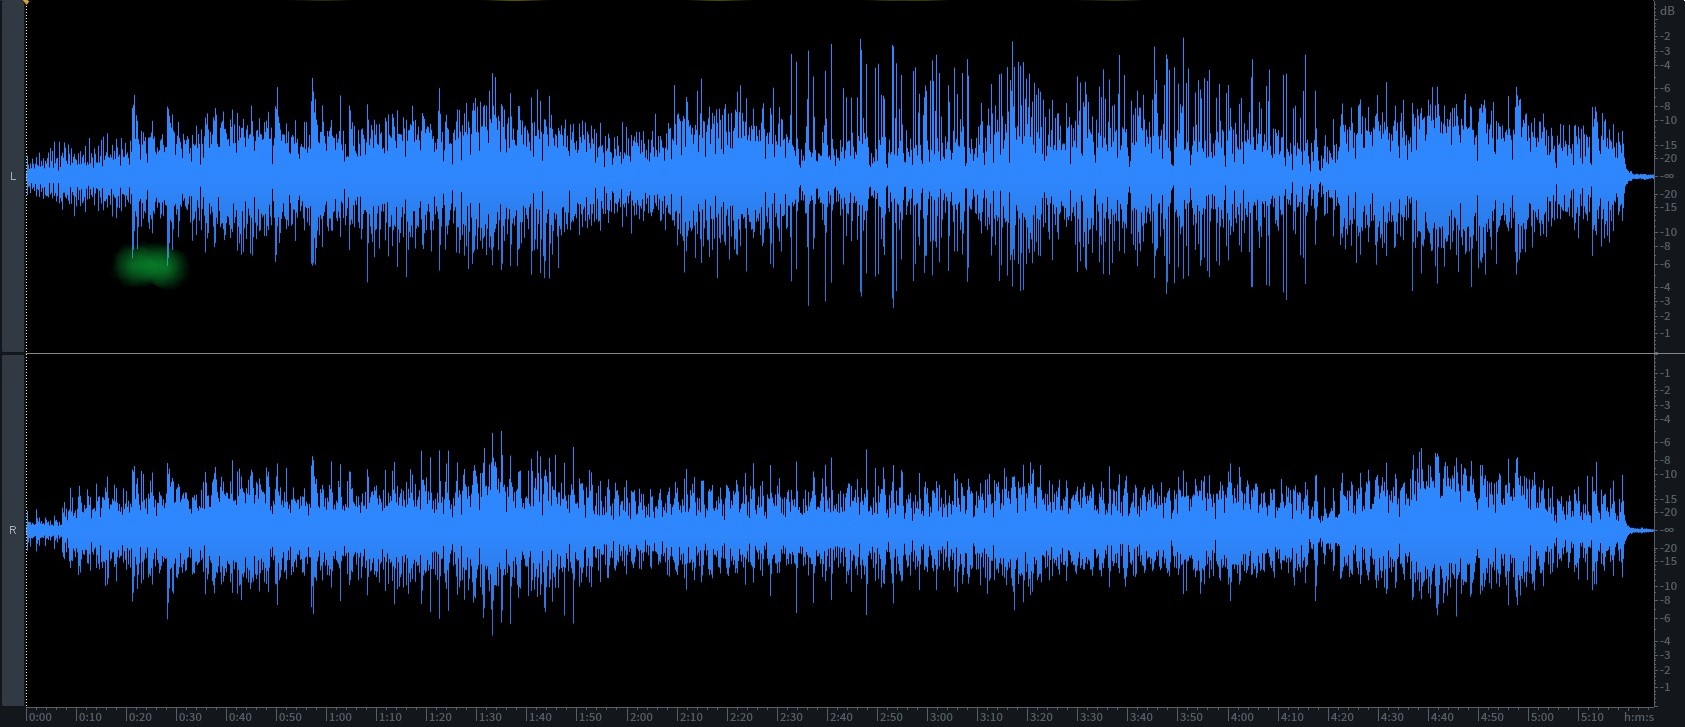Toggle the L left channel button
The height and width of the screenshot is (727, 1685).
12,177
